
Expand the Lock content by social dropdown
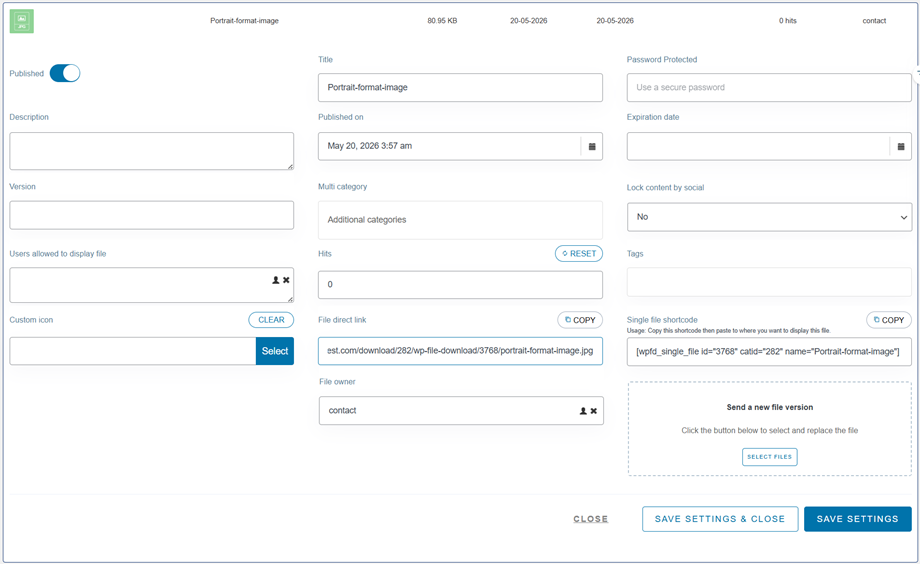point(769,217)
